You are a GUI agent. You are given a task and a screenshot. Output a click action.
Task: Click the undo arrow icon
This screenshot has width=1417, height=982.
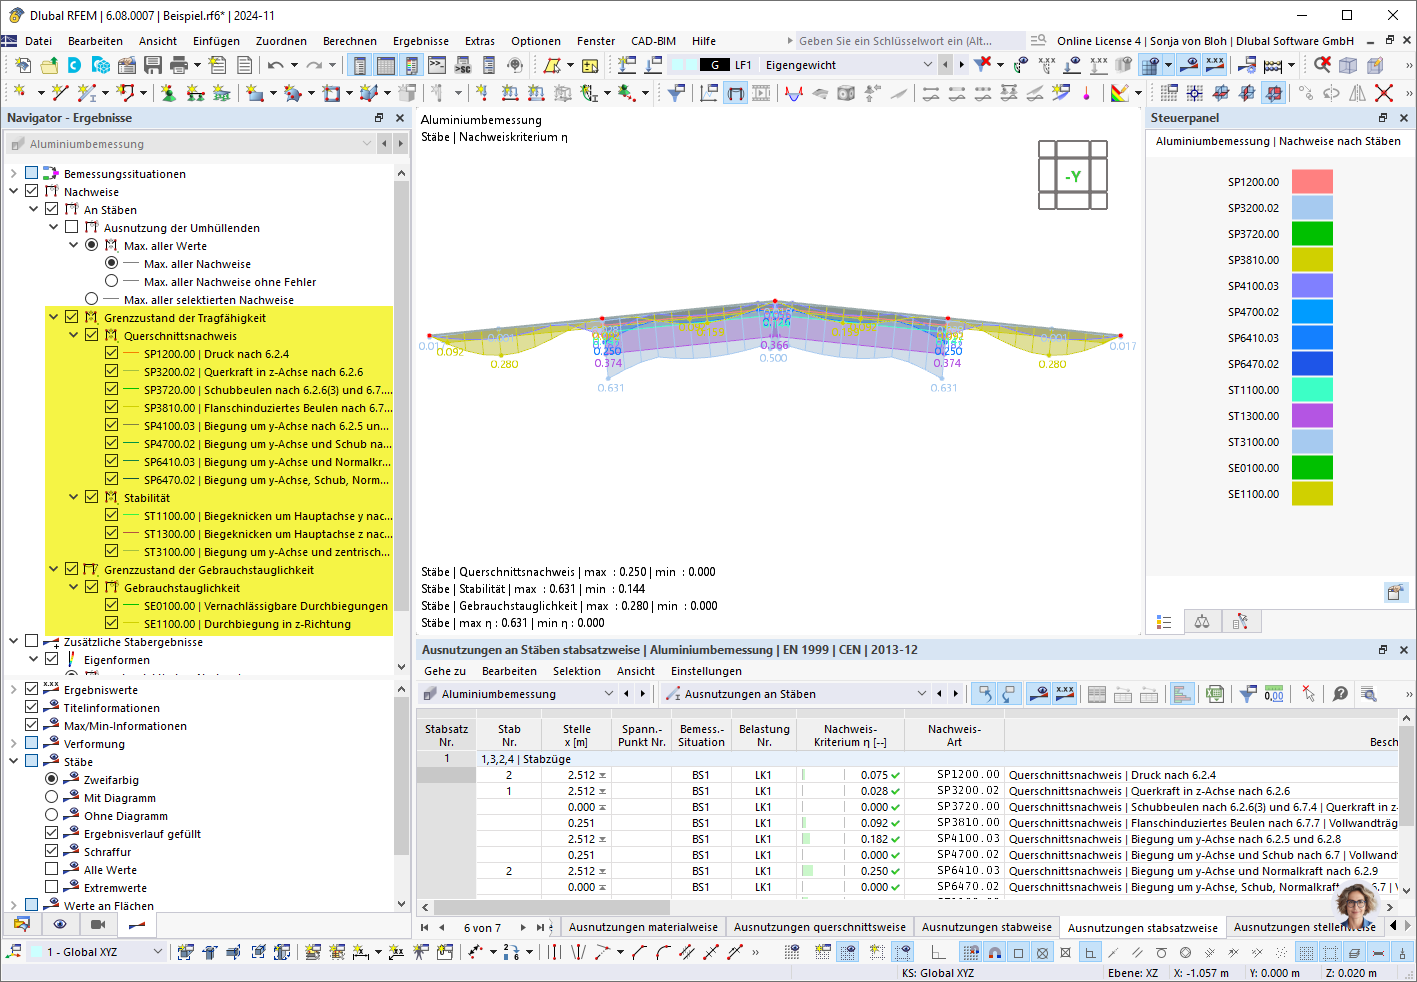coord(275,65)
